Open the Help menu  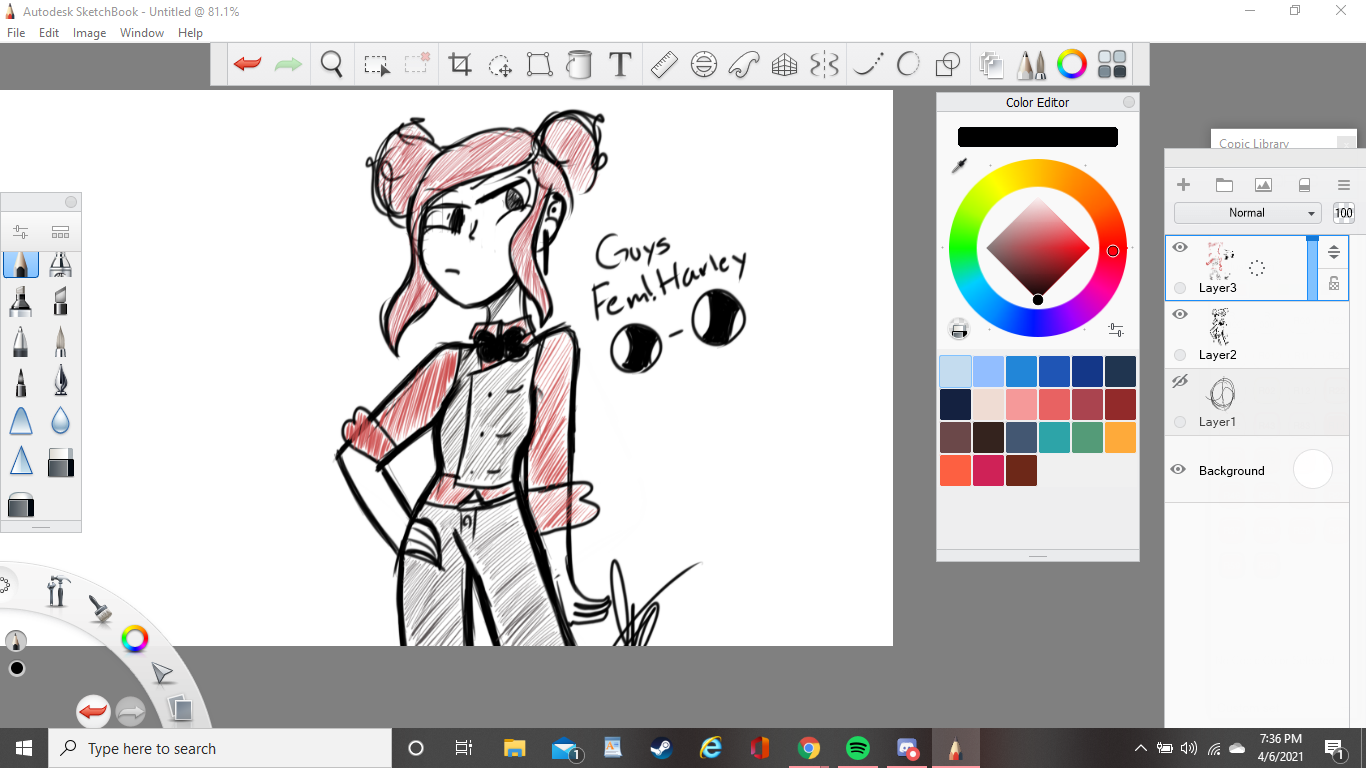[x=190, y=33]
